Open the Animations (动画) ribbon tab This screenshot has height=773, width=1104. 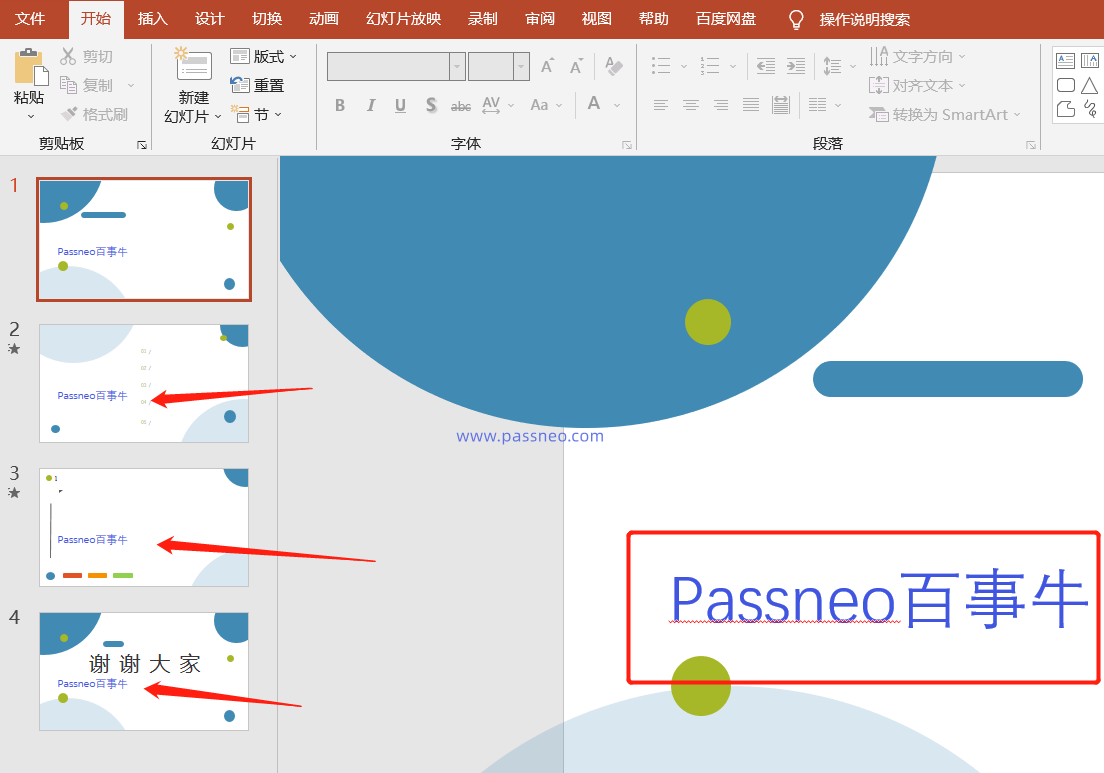coord(323,19)
